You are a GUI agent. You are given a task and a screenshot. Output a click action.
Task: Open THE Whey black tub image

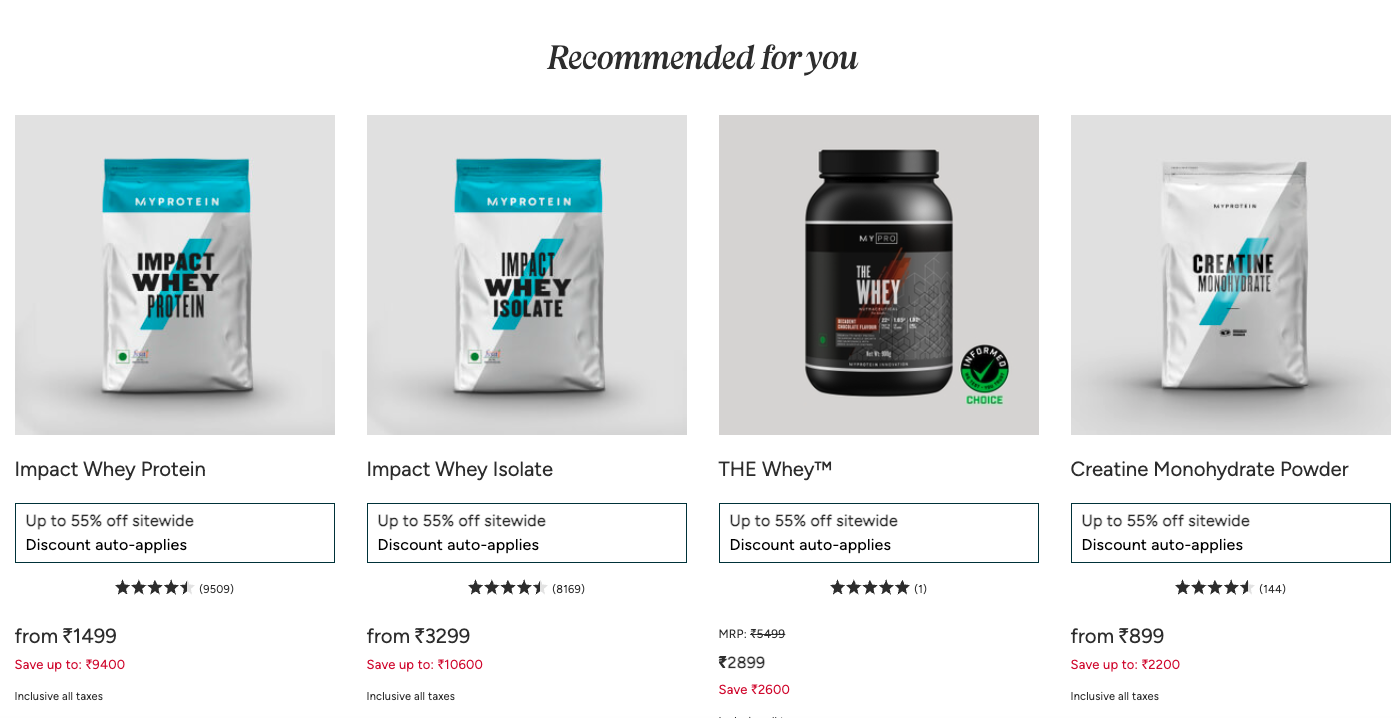click(879, 275)
